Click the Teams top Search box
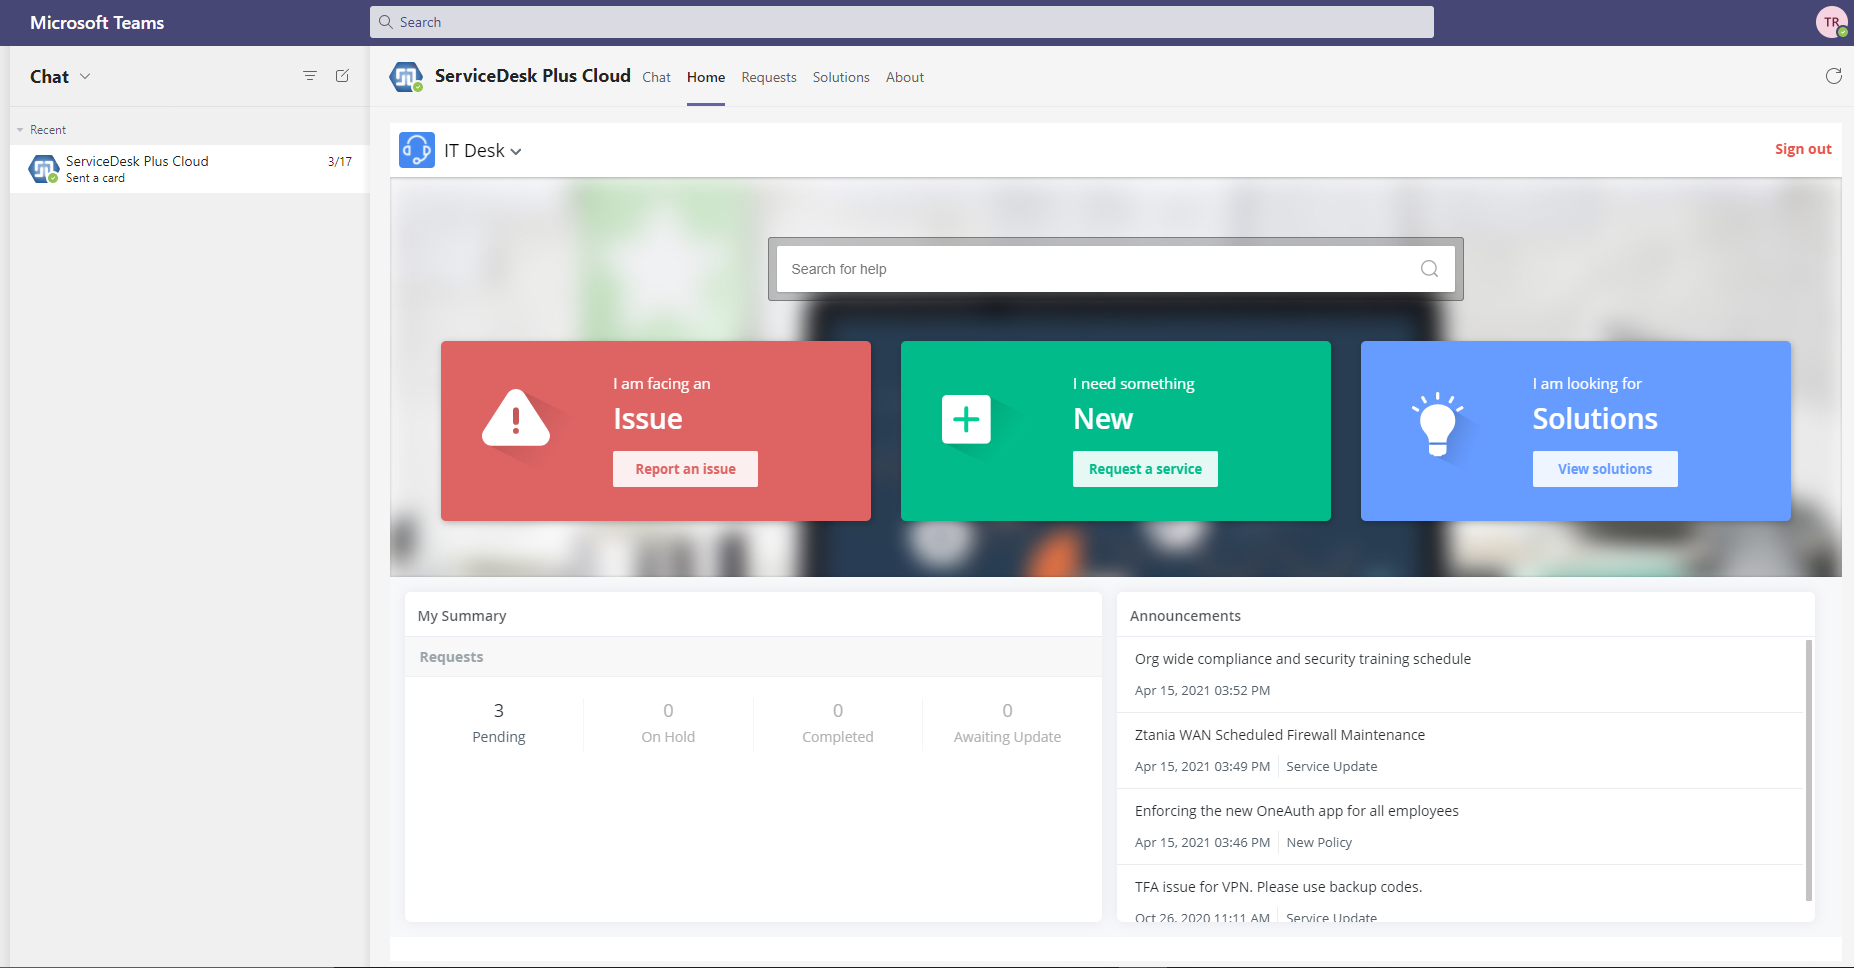 click(x=901, y=22)
